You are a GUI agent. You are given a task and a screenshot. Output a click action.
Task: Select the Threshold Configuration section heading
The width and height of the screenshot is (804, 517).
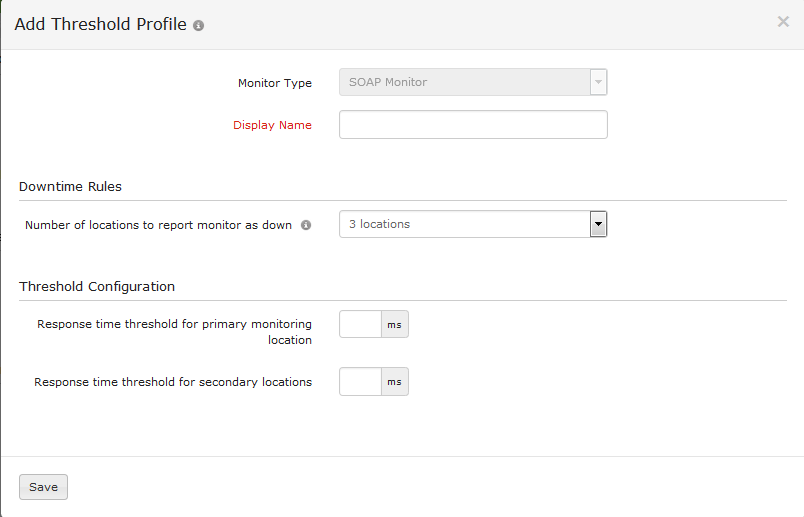pos(97,286)
